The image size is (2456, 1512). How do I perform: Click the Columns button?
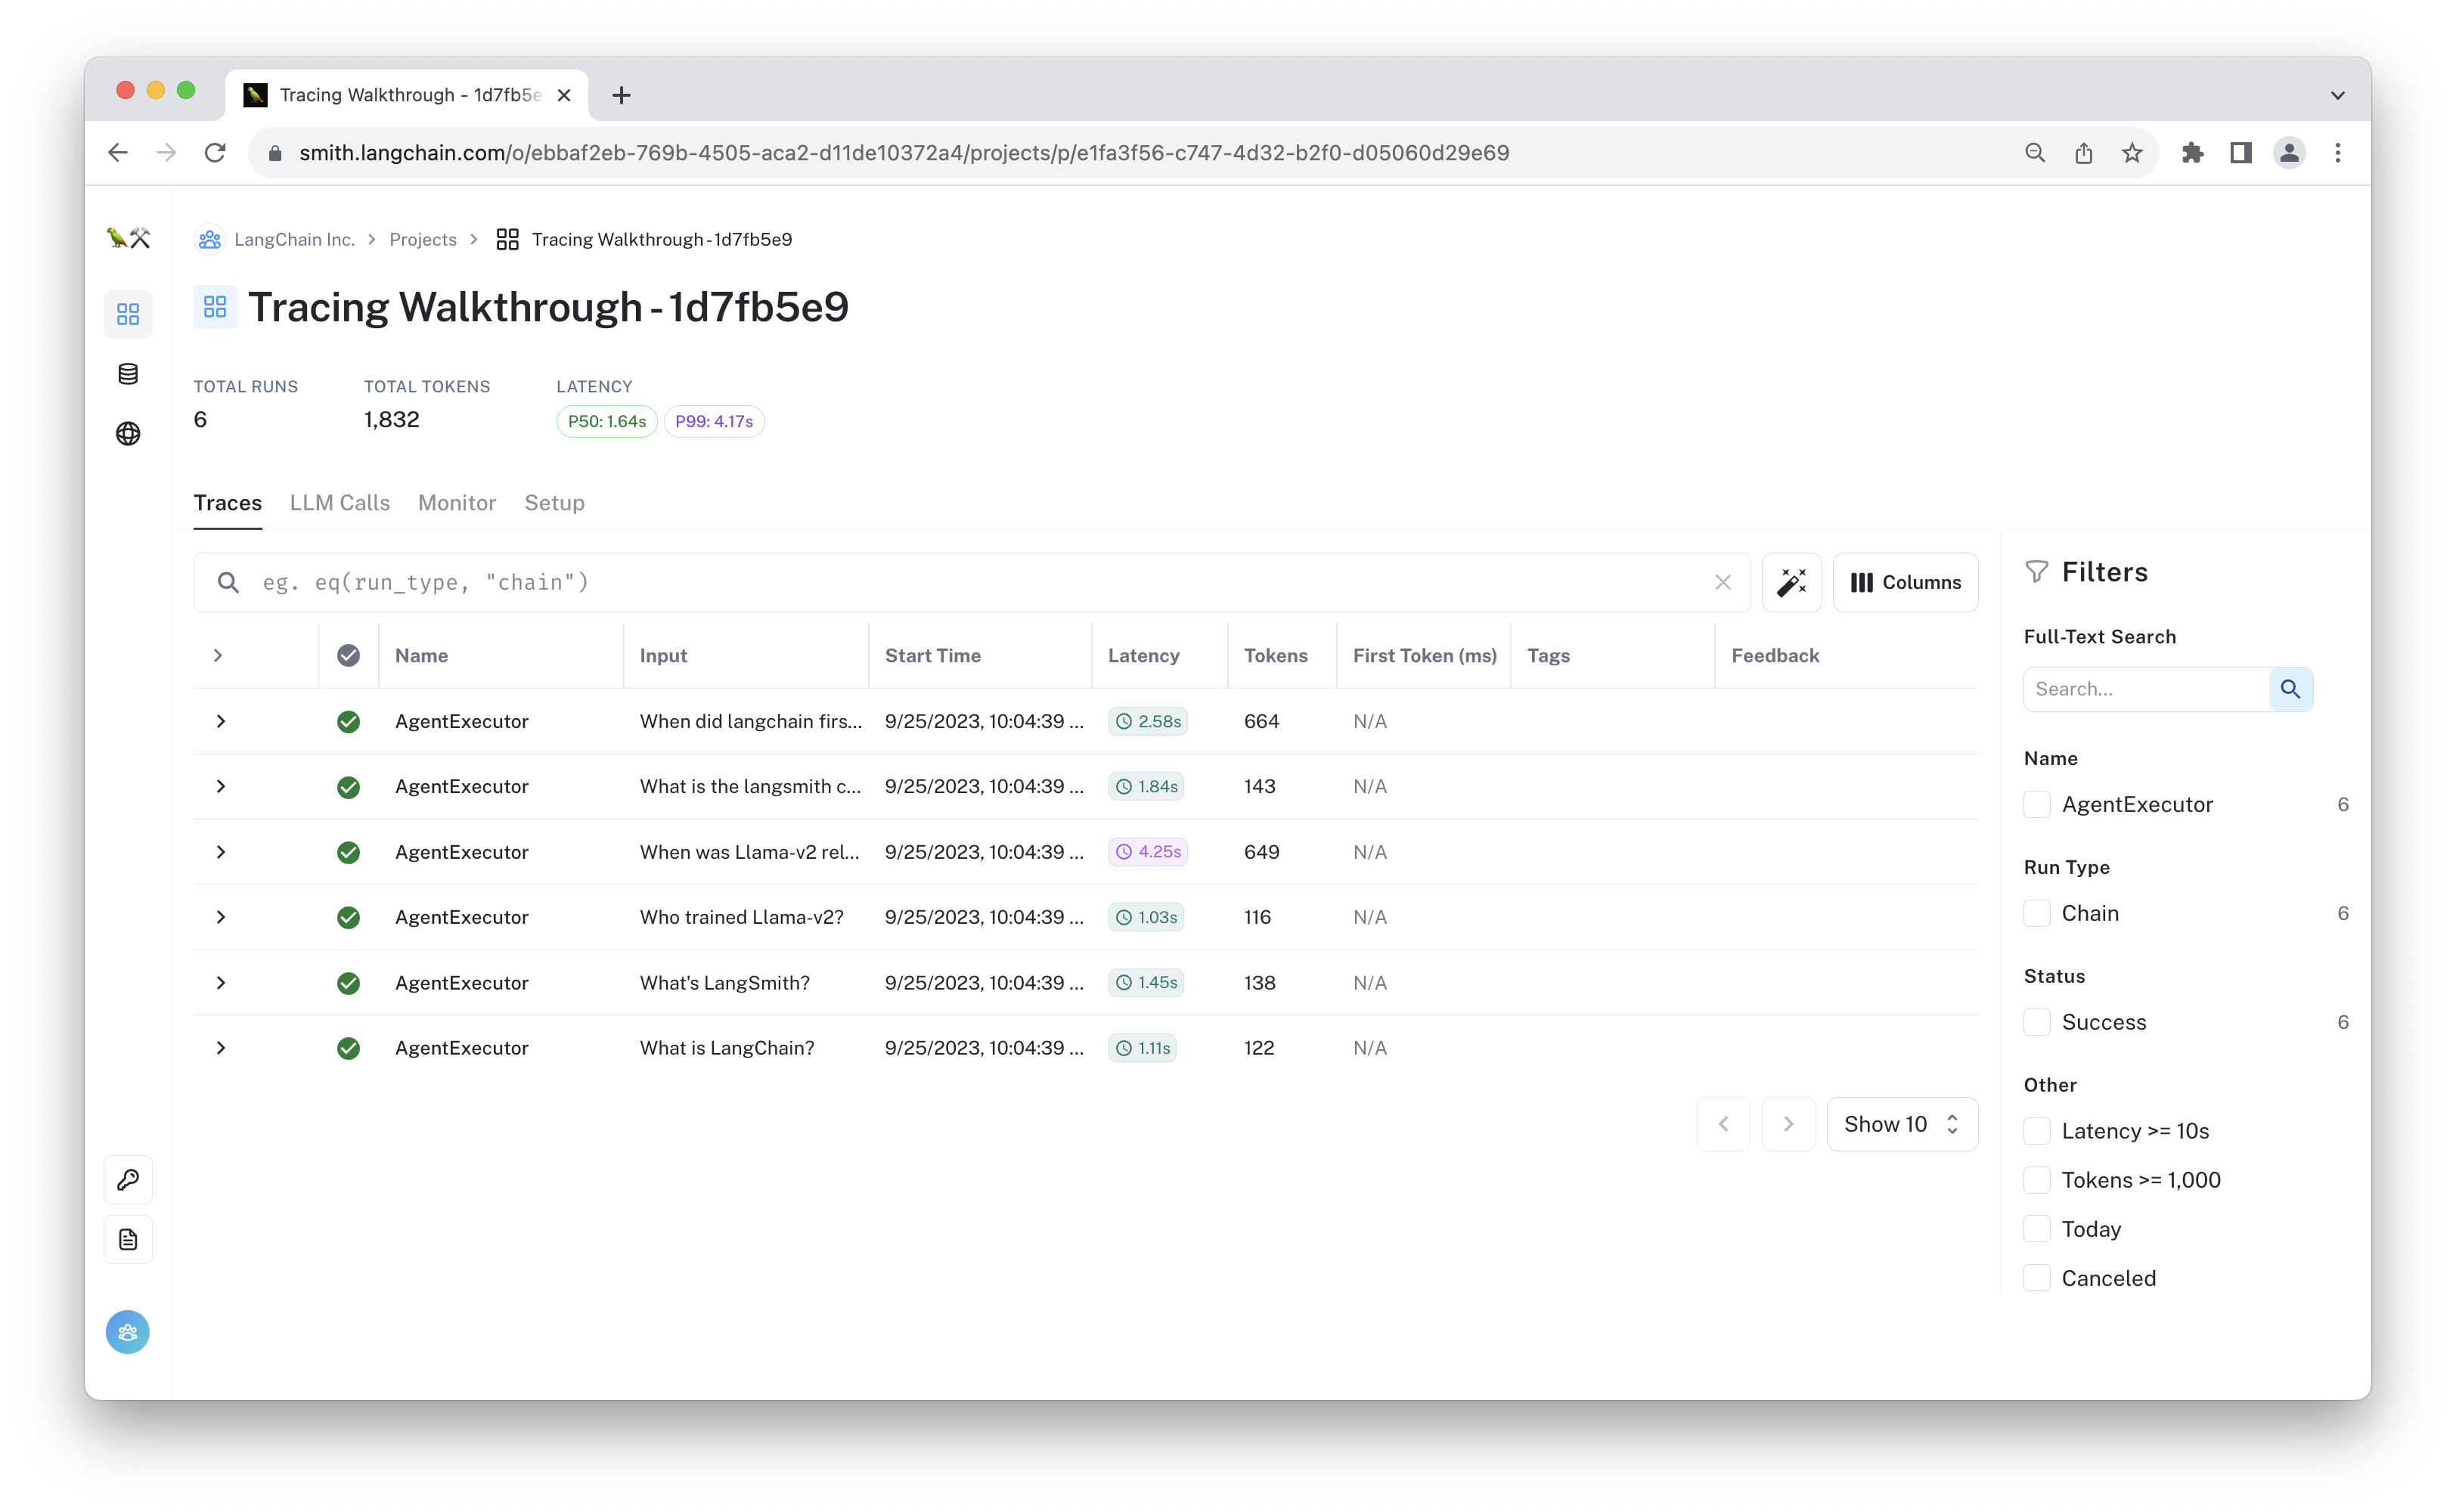click(x=1905, y=582)
